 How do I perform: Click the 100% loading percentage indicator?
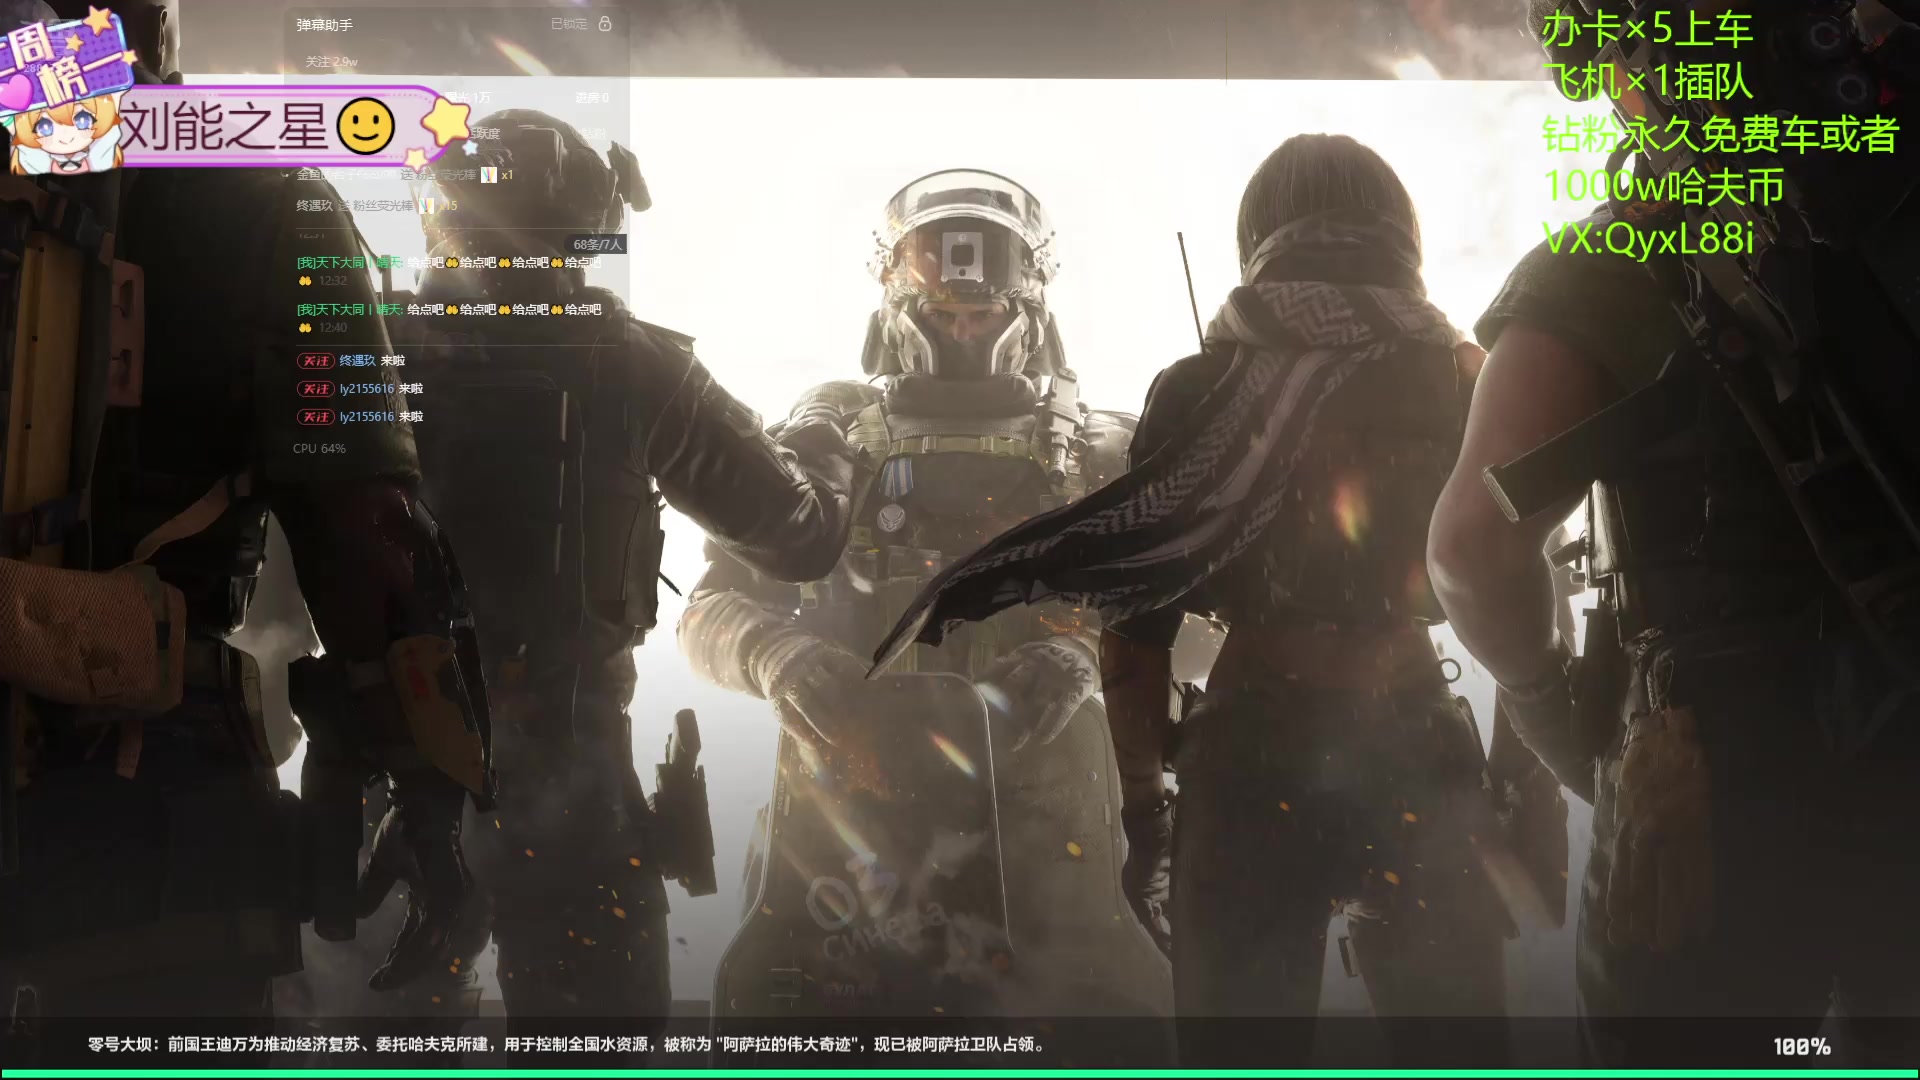click(x=1801, y=1047)
